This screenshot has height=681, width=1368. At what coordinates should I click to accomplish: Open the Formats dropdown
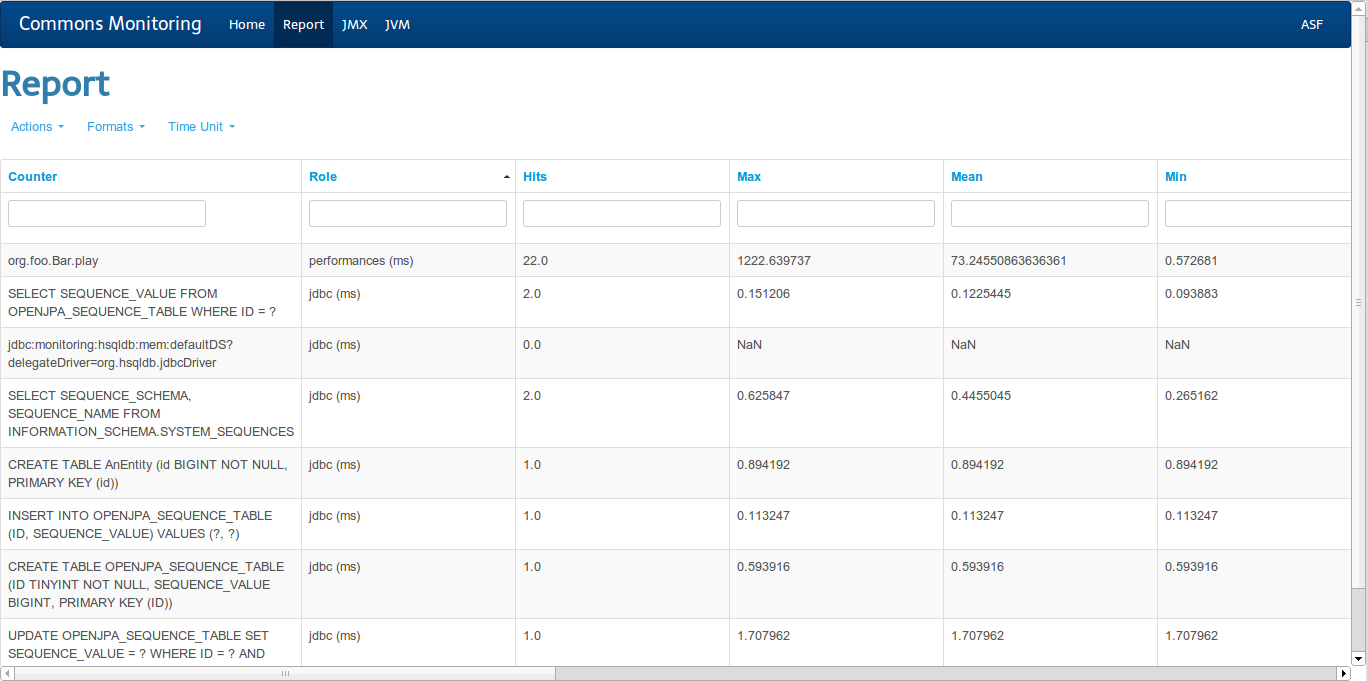pyautogui.click(x=115, y=126)
